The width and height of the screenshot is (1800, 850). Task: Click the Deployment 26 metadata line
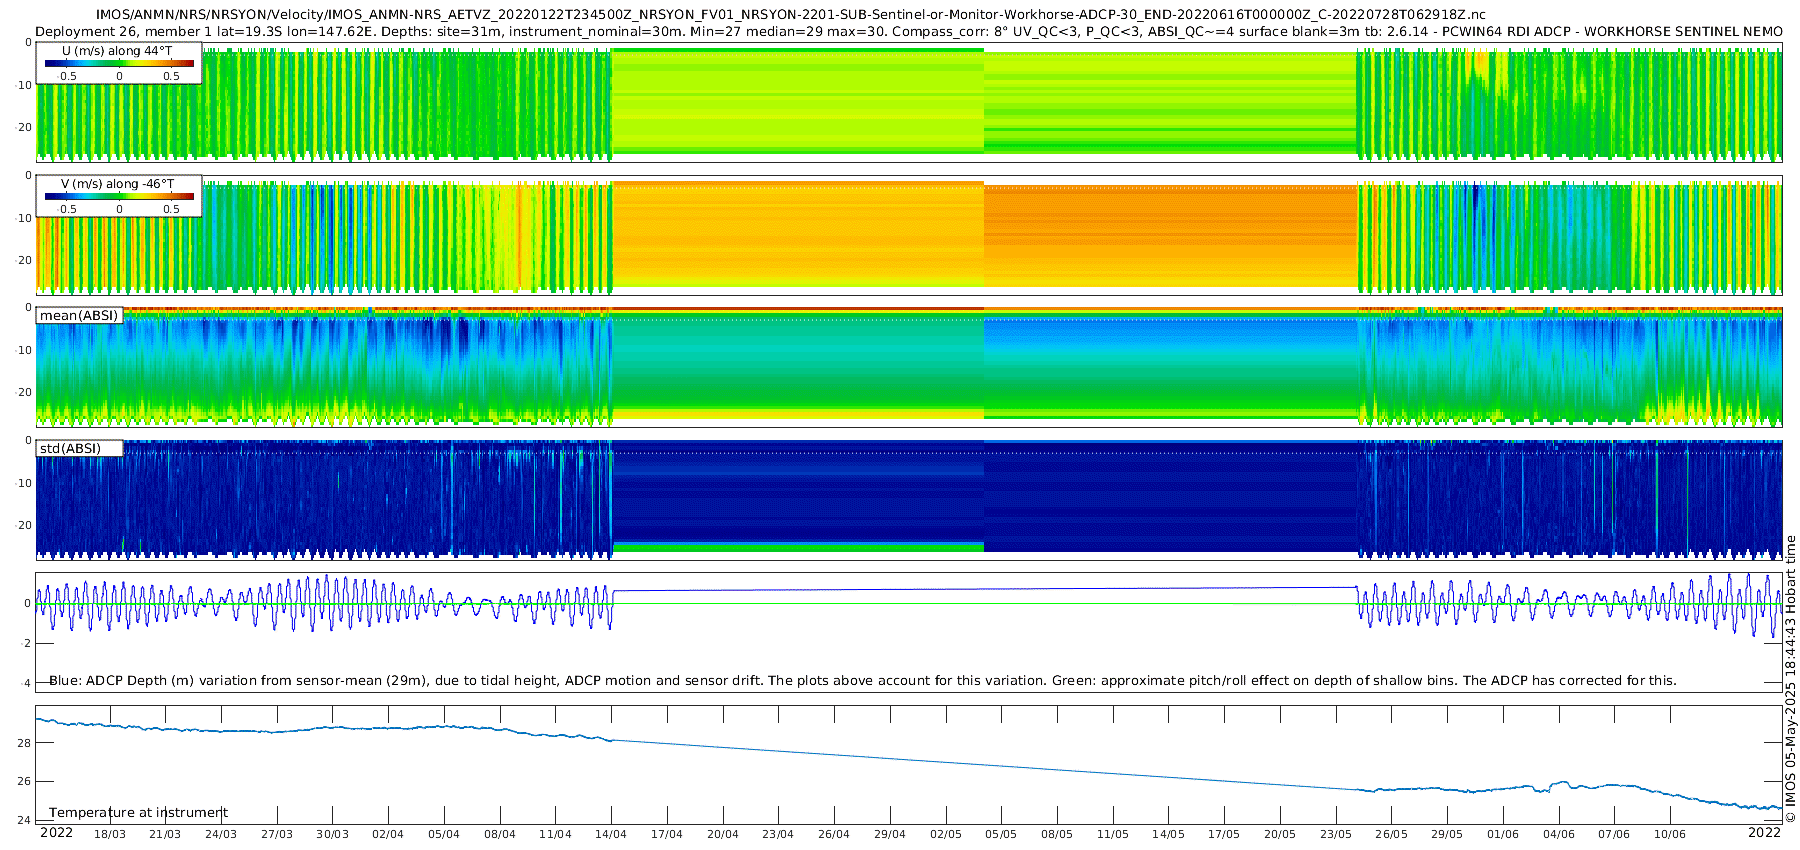908,32
